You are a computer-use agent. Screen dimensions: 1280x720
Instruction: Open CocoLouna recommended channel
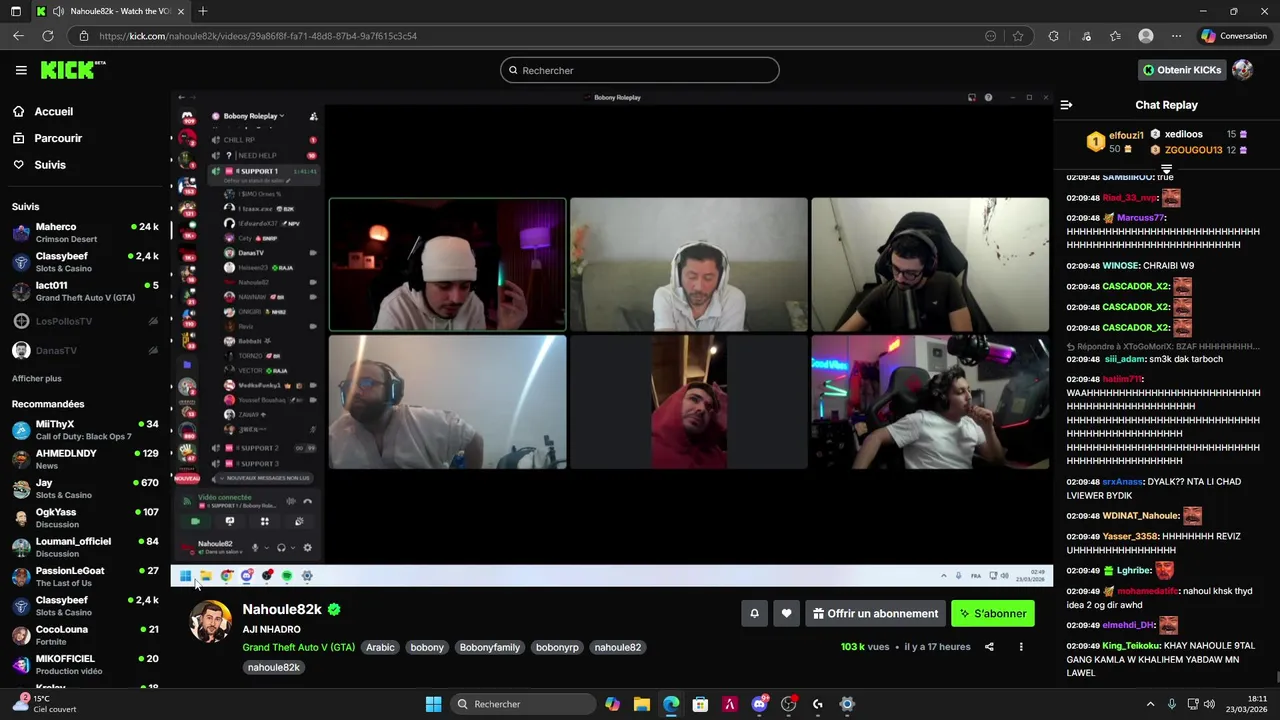[x=85, y=635]
